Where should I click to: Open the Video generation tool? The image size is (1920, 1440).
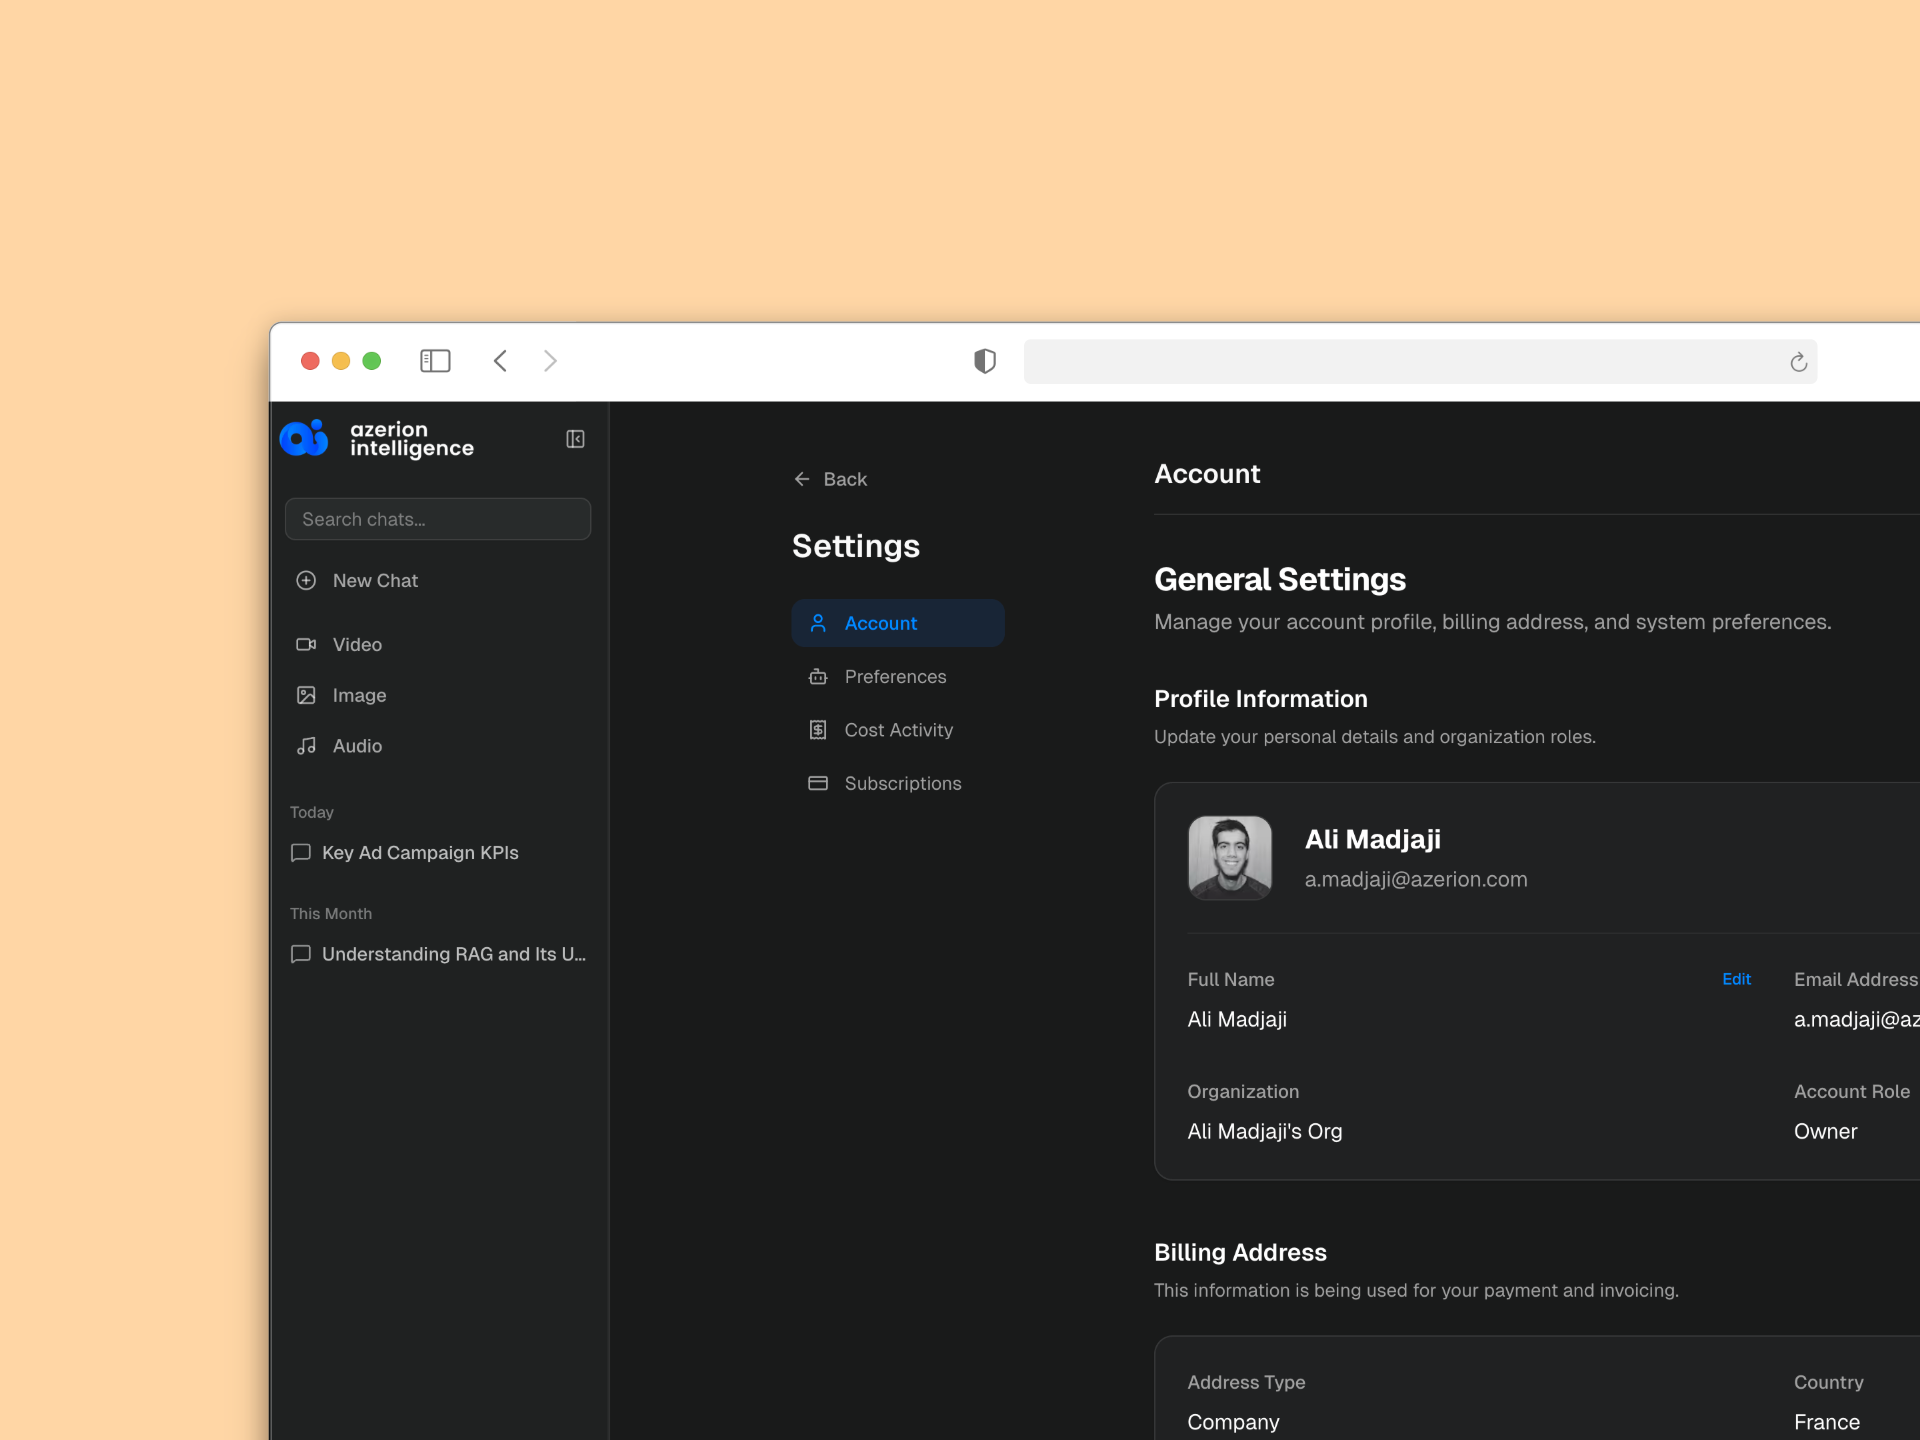point(356,644)
